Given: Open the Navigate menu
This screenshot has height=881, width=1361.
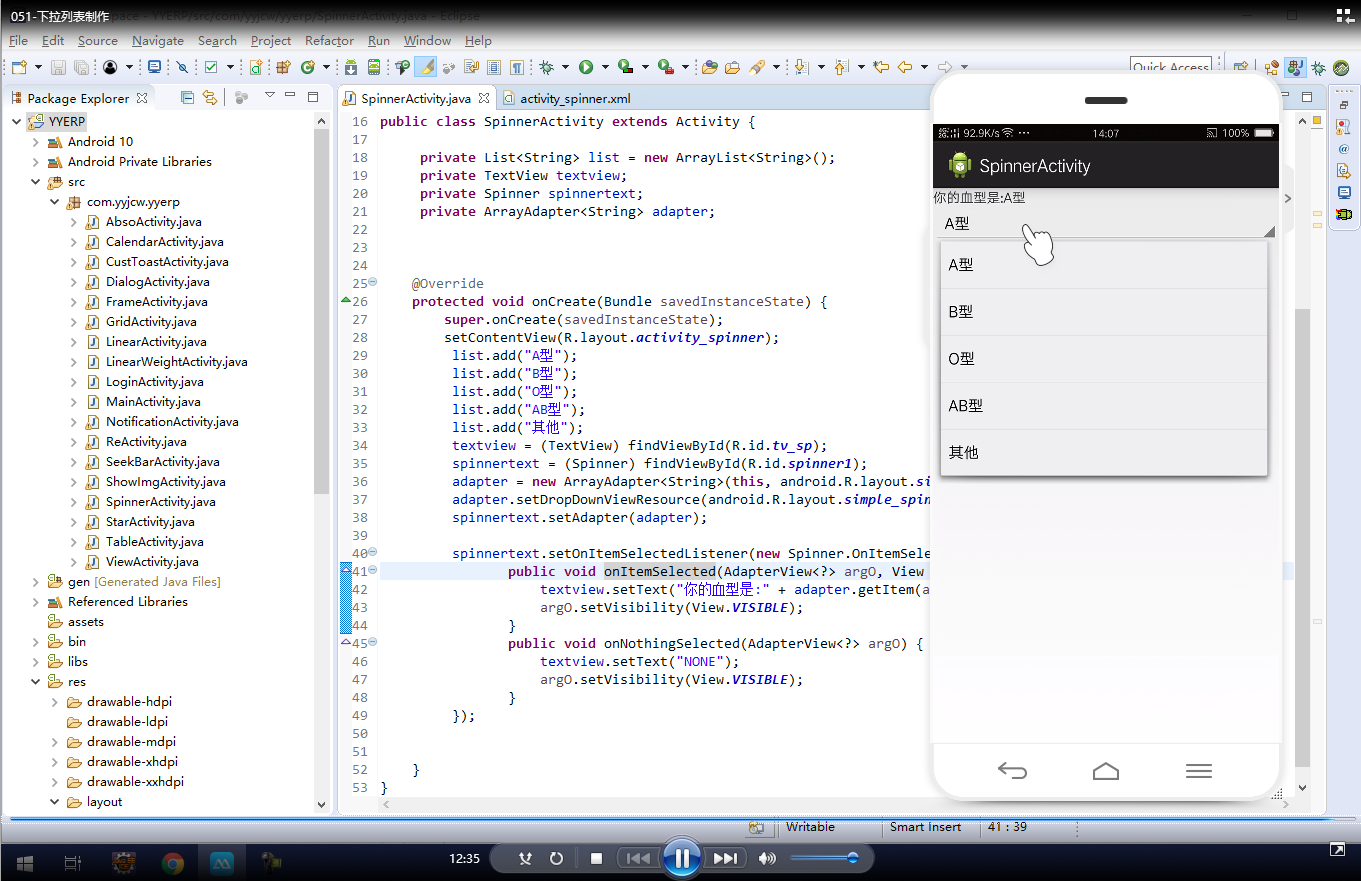Looking at the screenshot, I should pyautogui.click(x=158, y=40).
